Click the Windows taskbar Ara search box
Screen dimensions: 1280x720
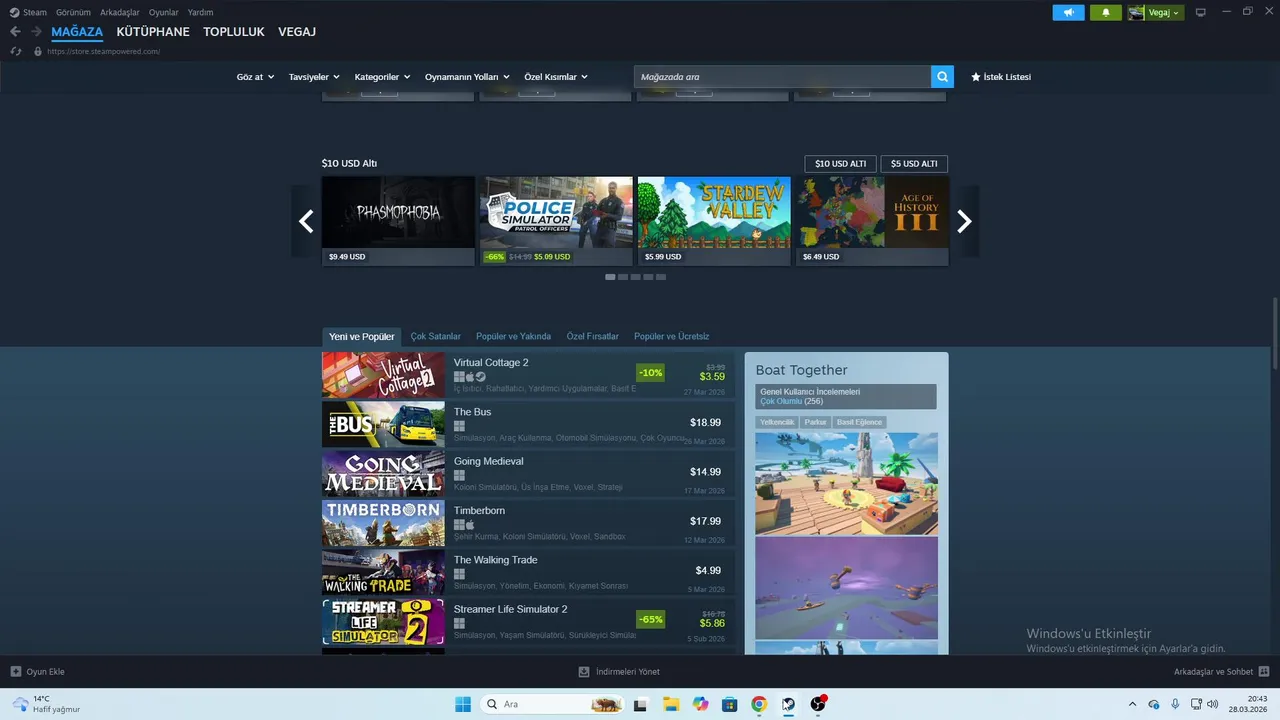551,704
